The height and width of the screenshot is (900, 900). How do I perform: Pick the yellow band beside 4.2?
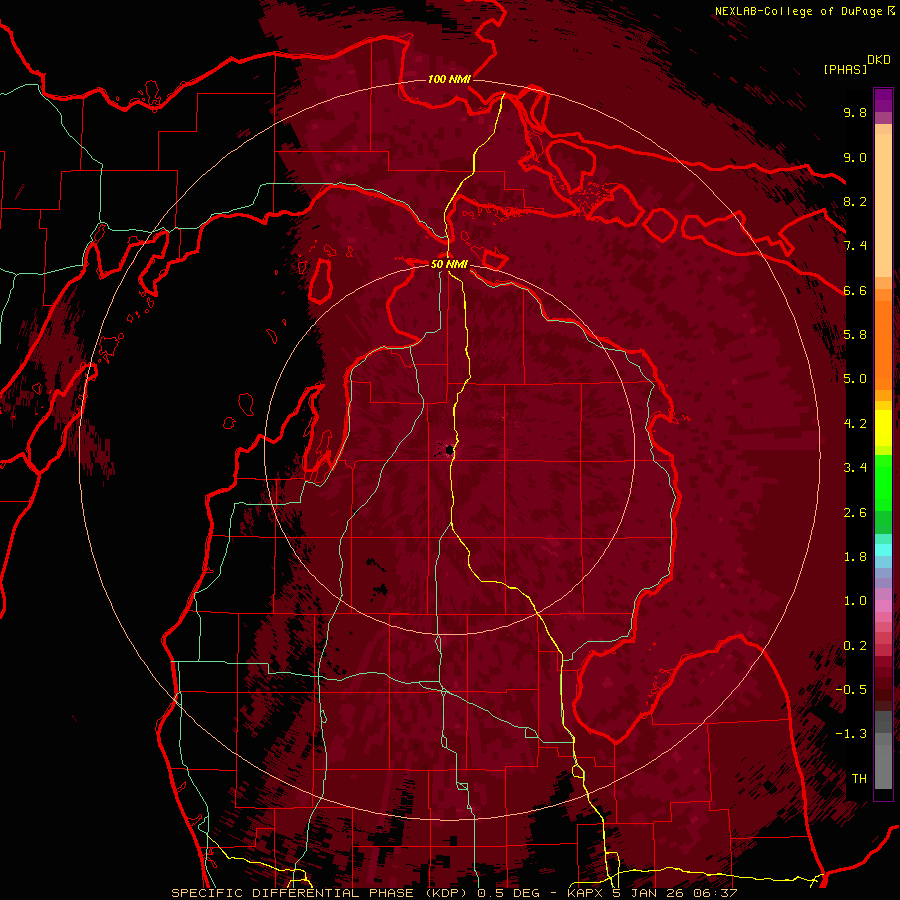(883, 428)
